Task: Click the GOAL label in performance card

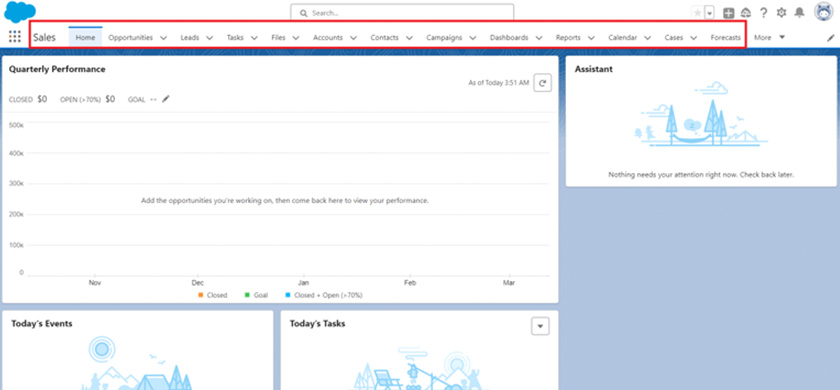Action: click(x=136, y=100)
